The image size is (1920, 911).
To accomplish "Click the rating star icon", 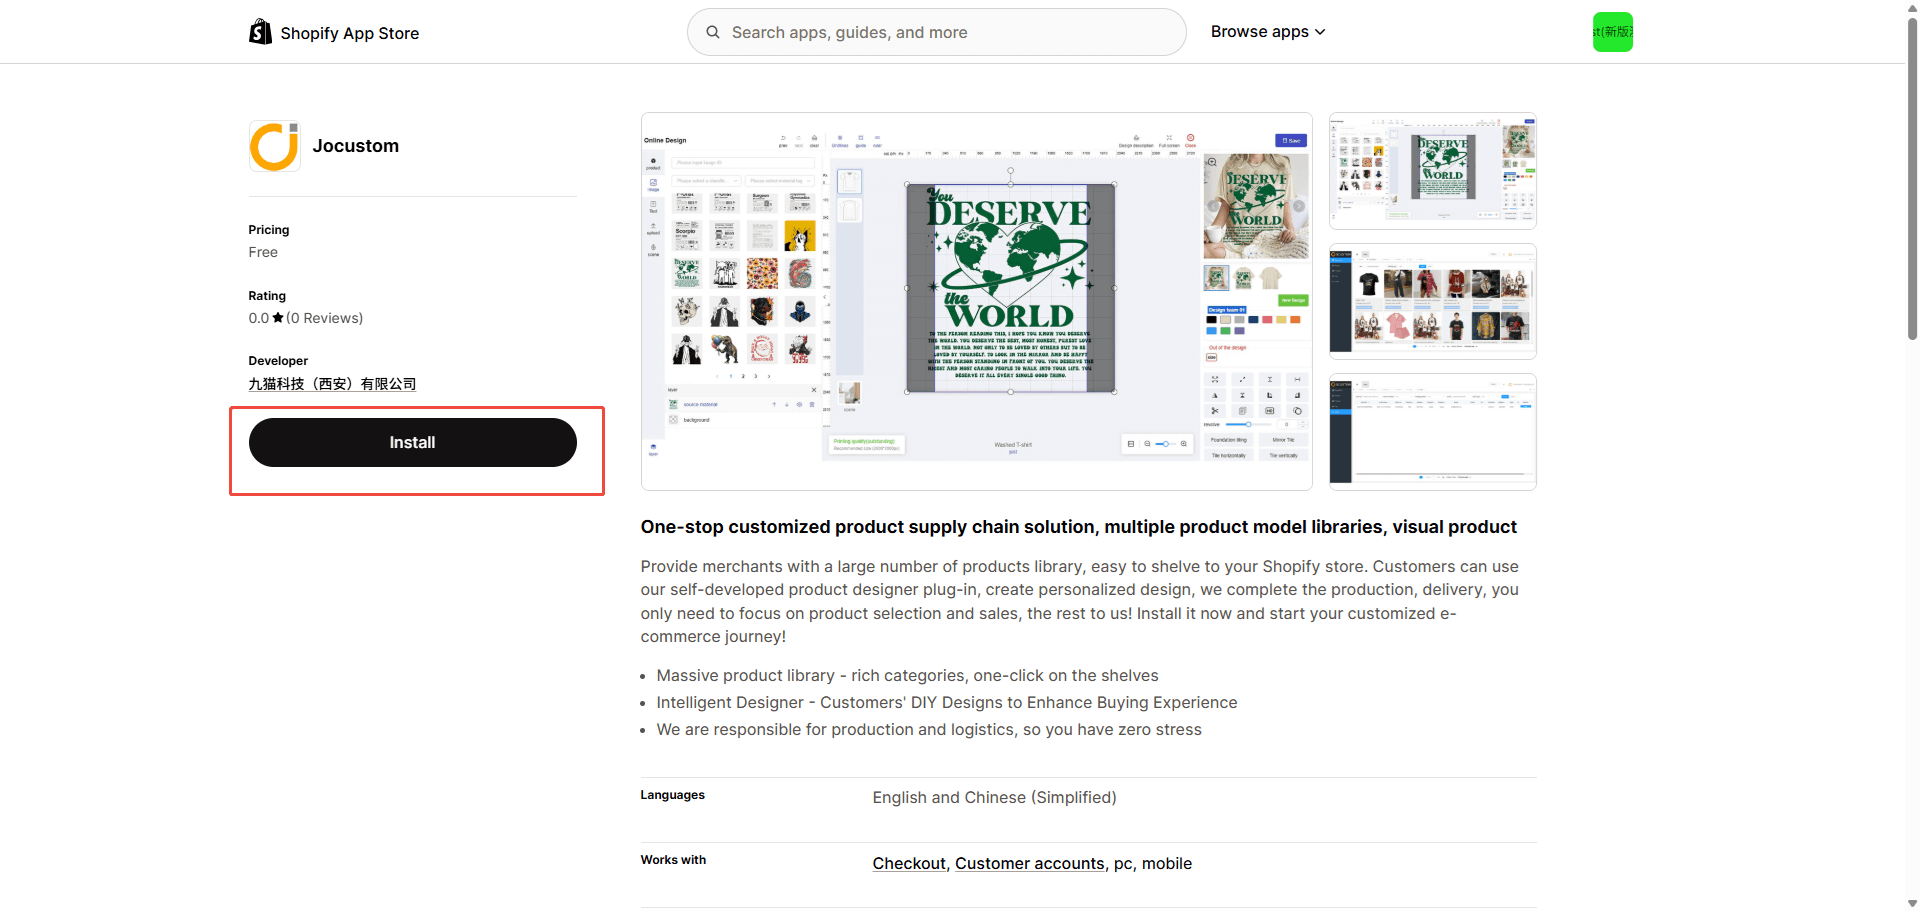I will pyautogui.click(x=278, y=318).
